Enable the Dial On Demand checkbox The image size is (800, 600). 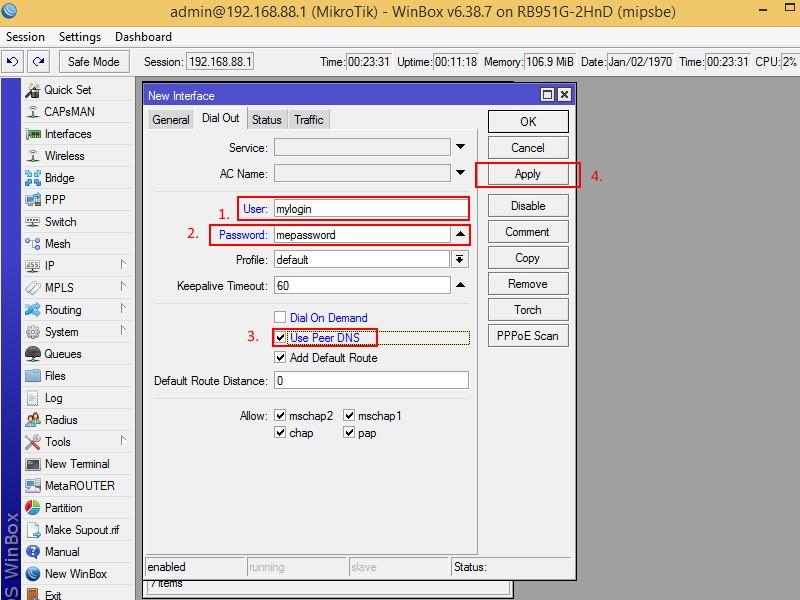tap(281, 318)
